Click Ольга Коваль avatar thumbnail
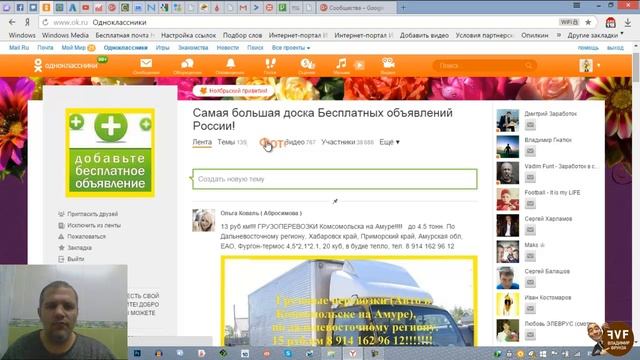 204,220
